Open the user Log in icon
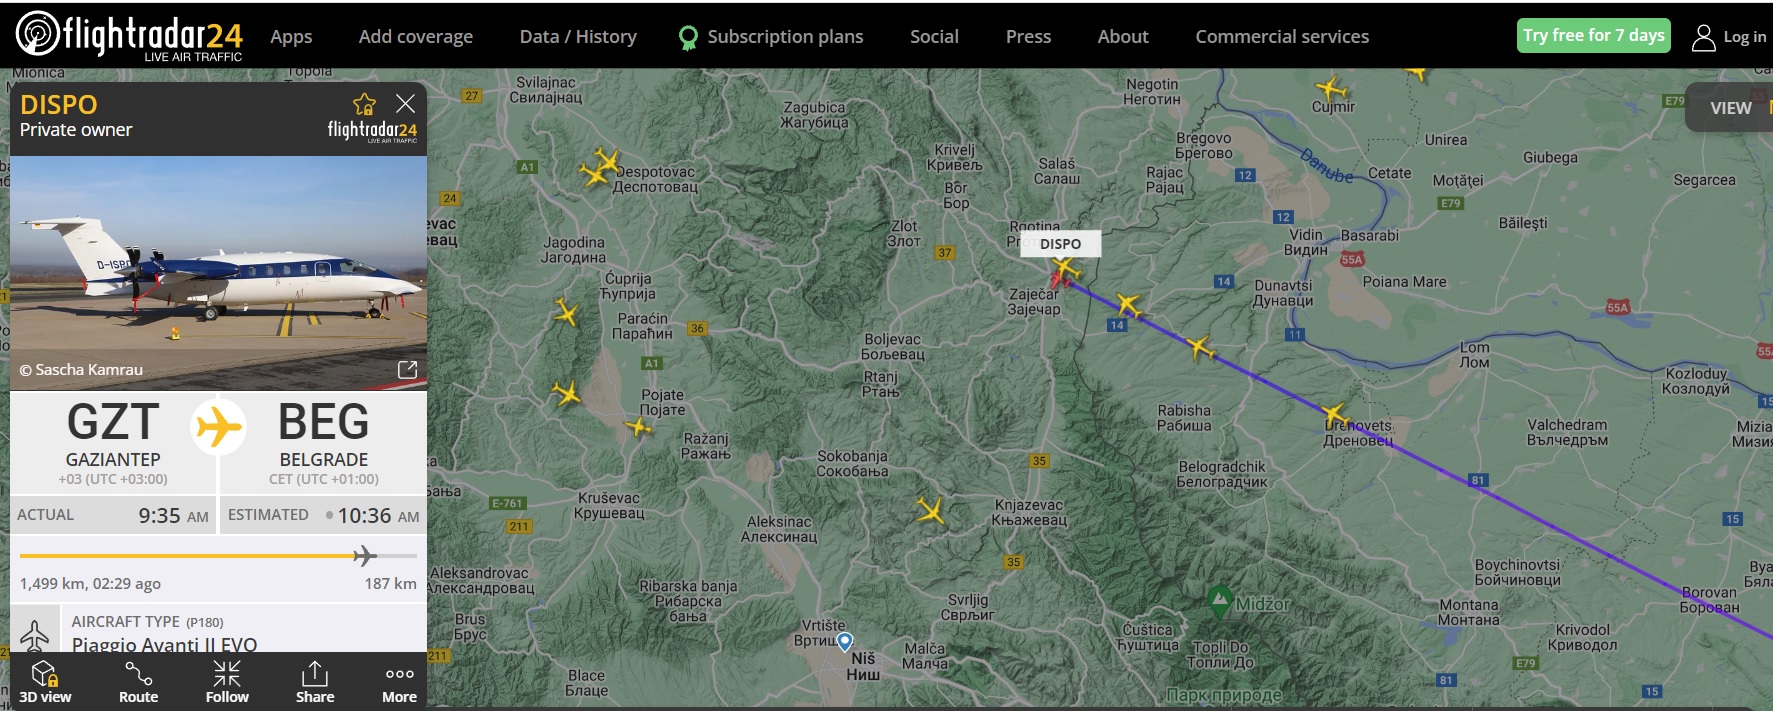The image size is (1773, 711). [1703, 37]
